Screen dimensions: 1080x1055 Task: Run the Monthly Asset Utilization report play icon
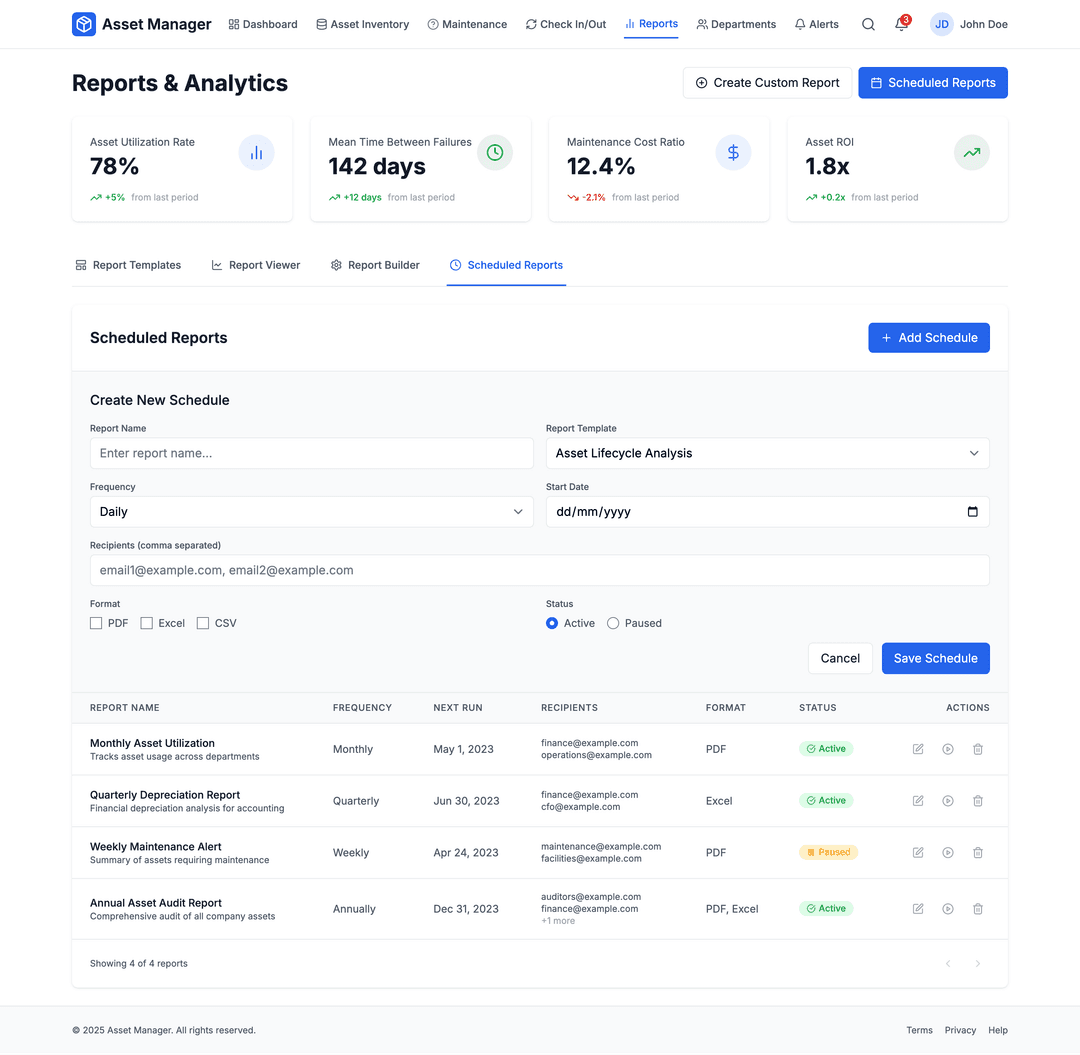point(947,749)
